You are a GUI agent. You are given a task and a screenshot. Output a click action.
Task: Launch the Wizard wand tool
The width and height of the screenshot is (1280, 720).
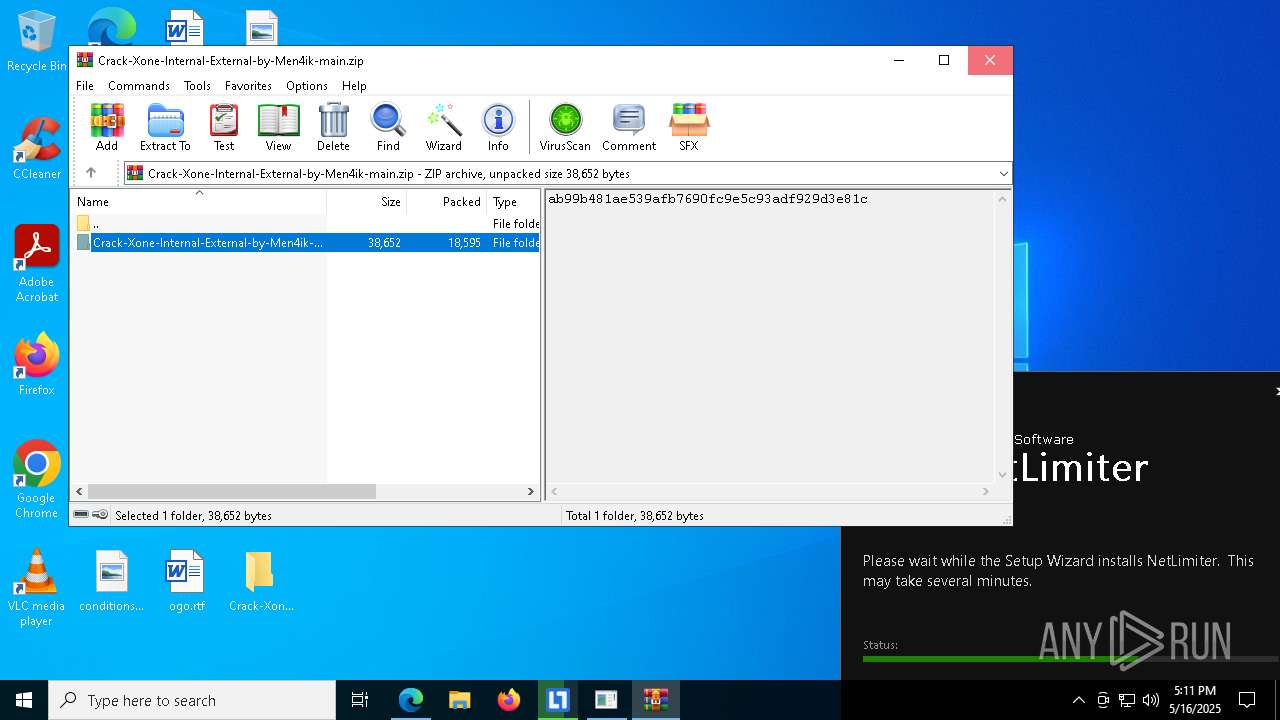click(443, 127)
